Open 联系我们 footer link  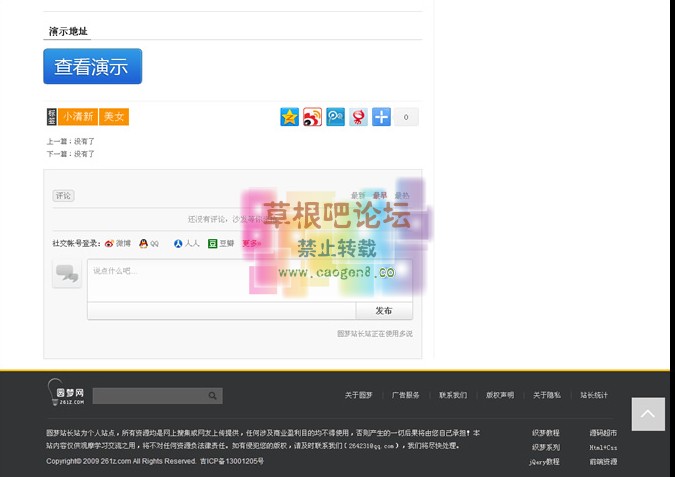pos(453,395)
